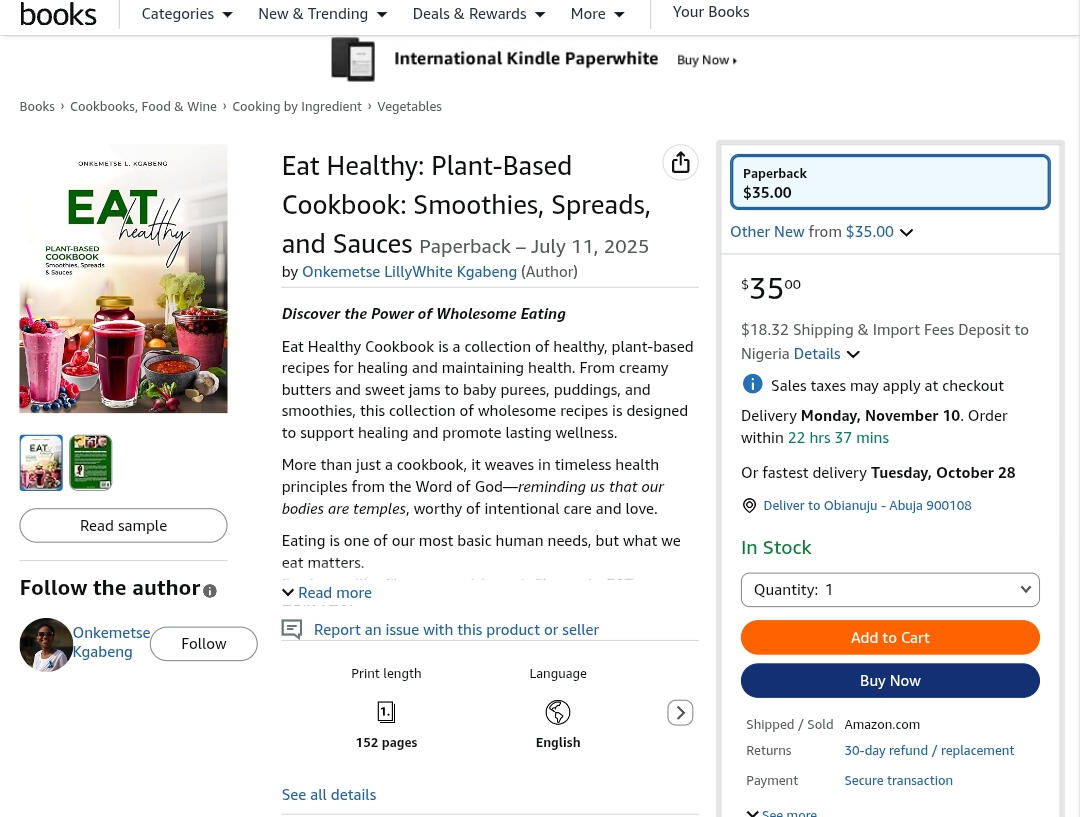
Task: Click the Kindle Paperwhite device image
Action: click(x=353, y=59)
